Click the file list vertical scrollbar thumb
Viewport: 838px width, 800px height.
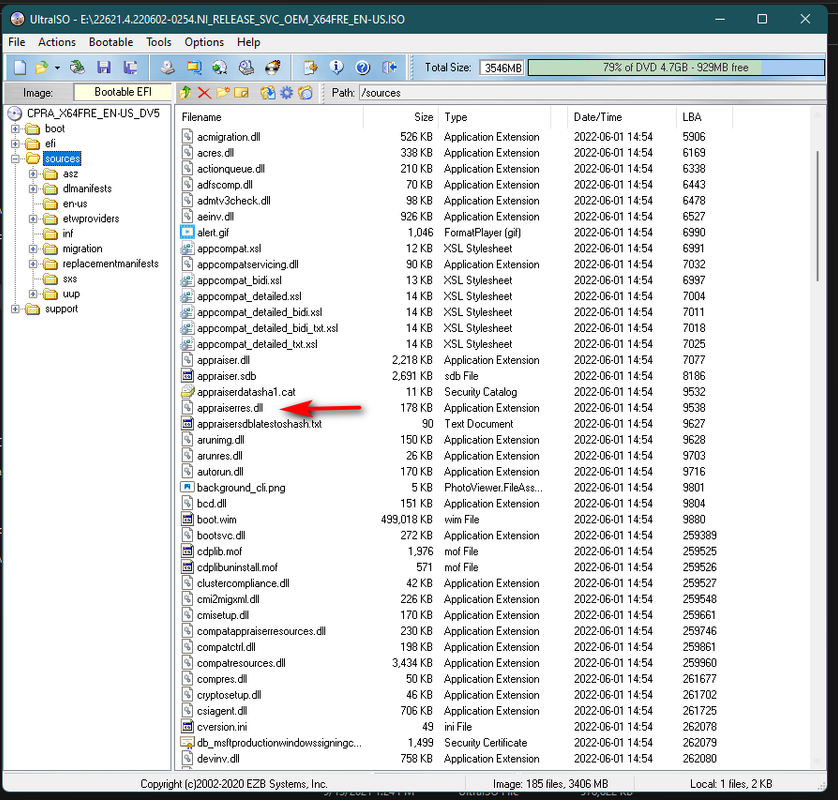click(x=817, y=216)
